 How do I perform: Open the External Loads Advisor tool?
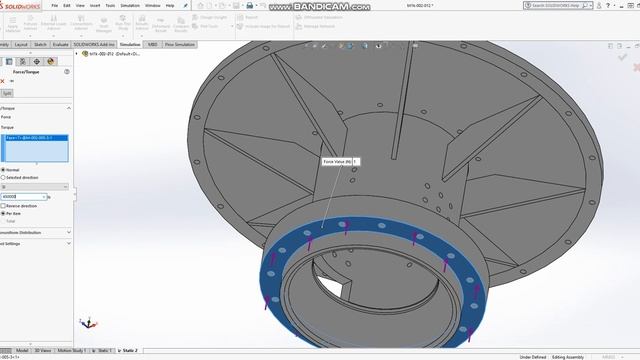(53, 23)
